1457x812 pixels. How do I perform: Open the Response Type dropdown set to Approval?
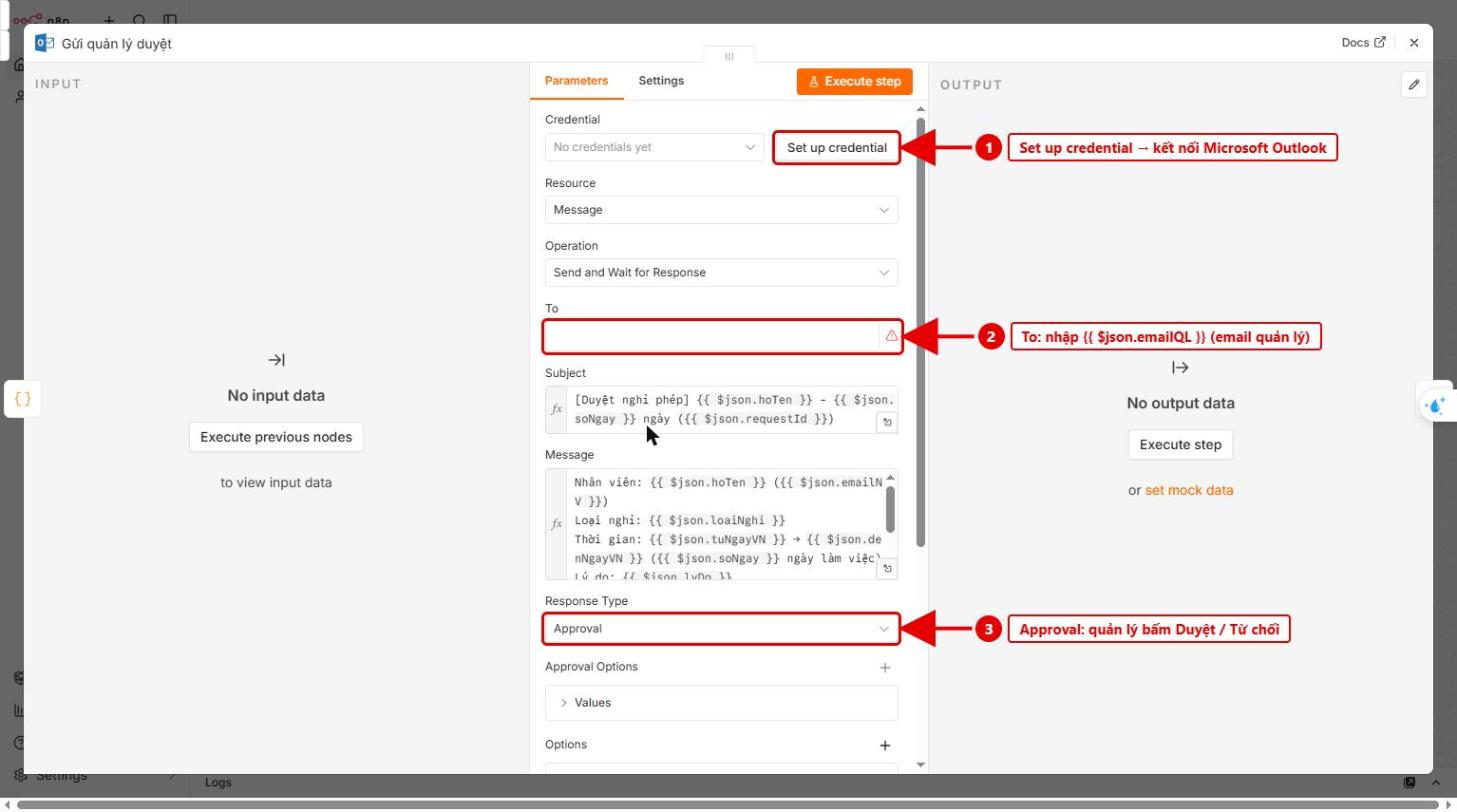(721, 629)
